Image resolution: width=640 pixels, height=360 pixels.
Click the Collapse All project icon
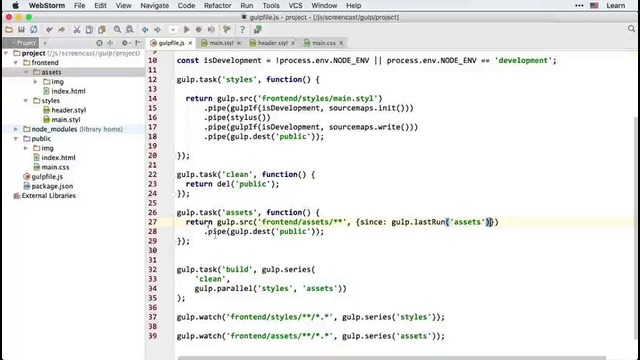(x=110, y=43)
